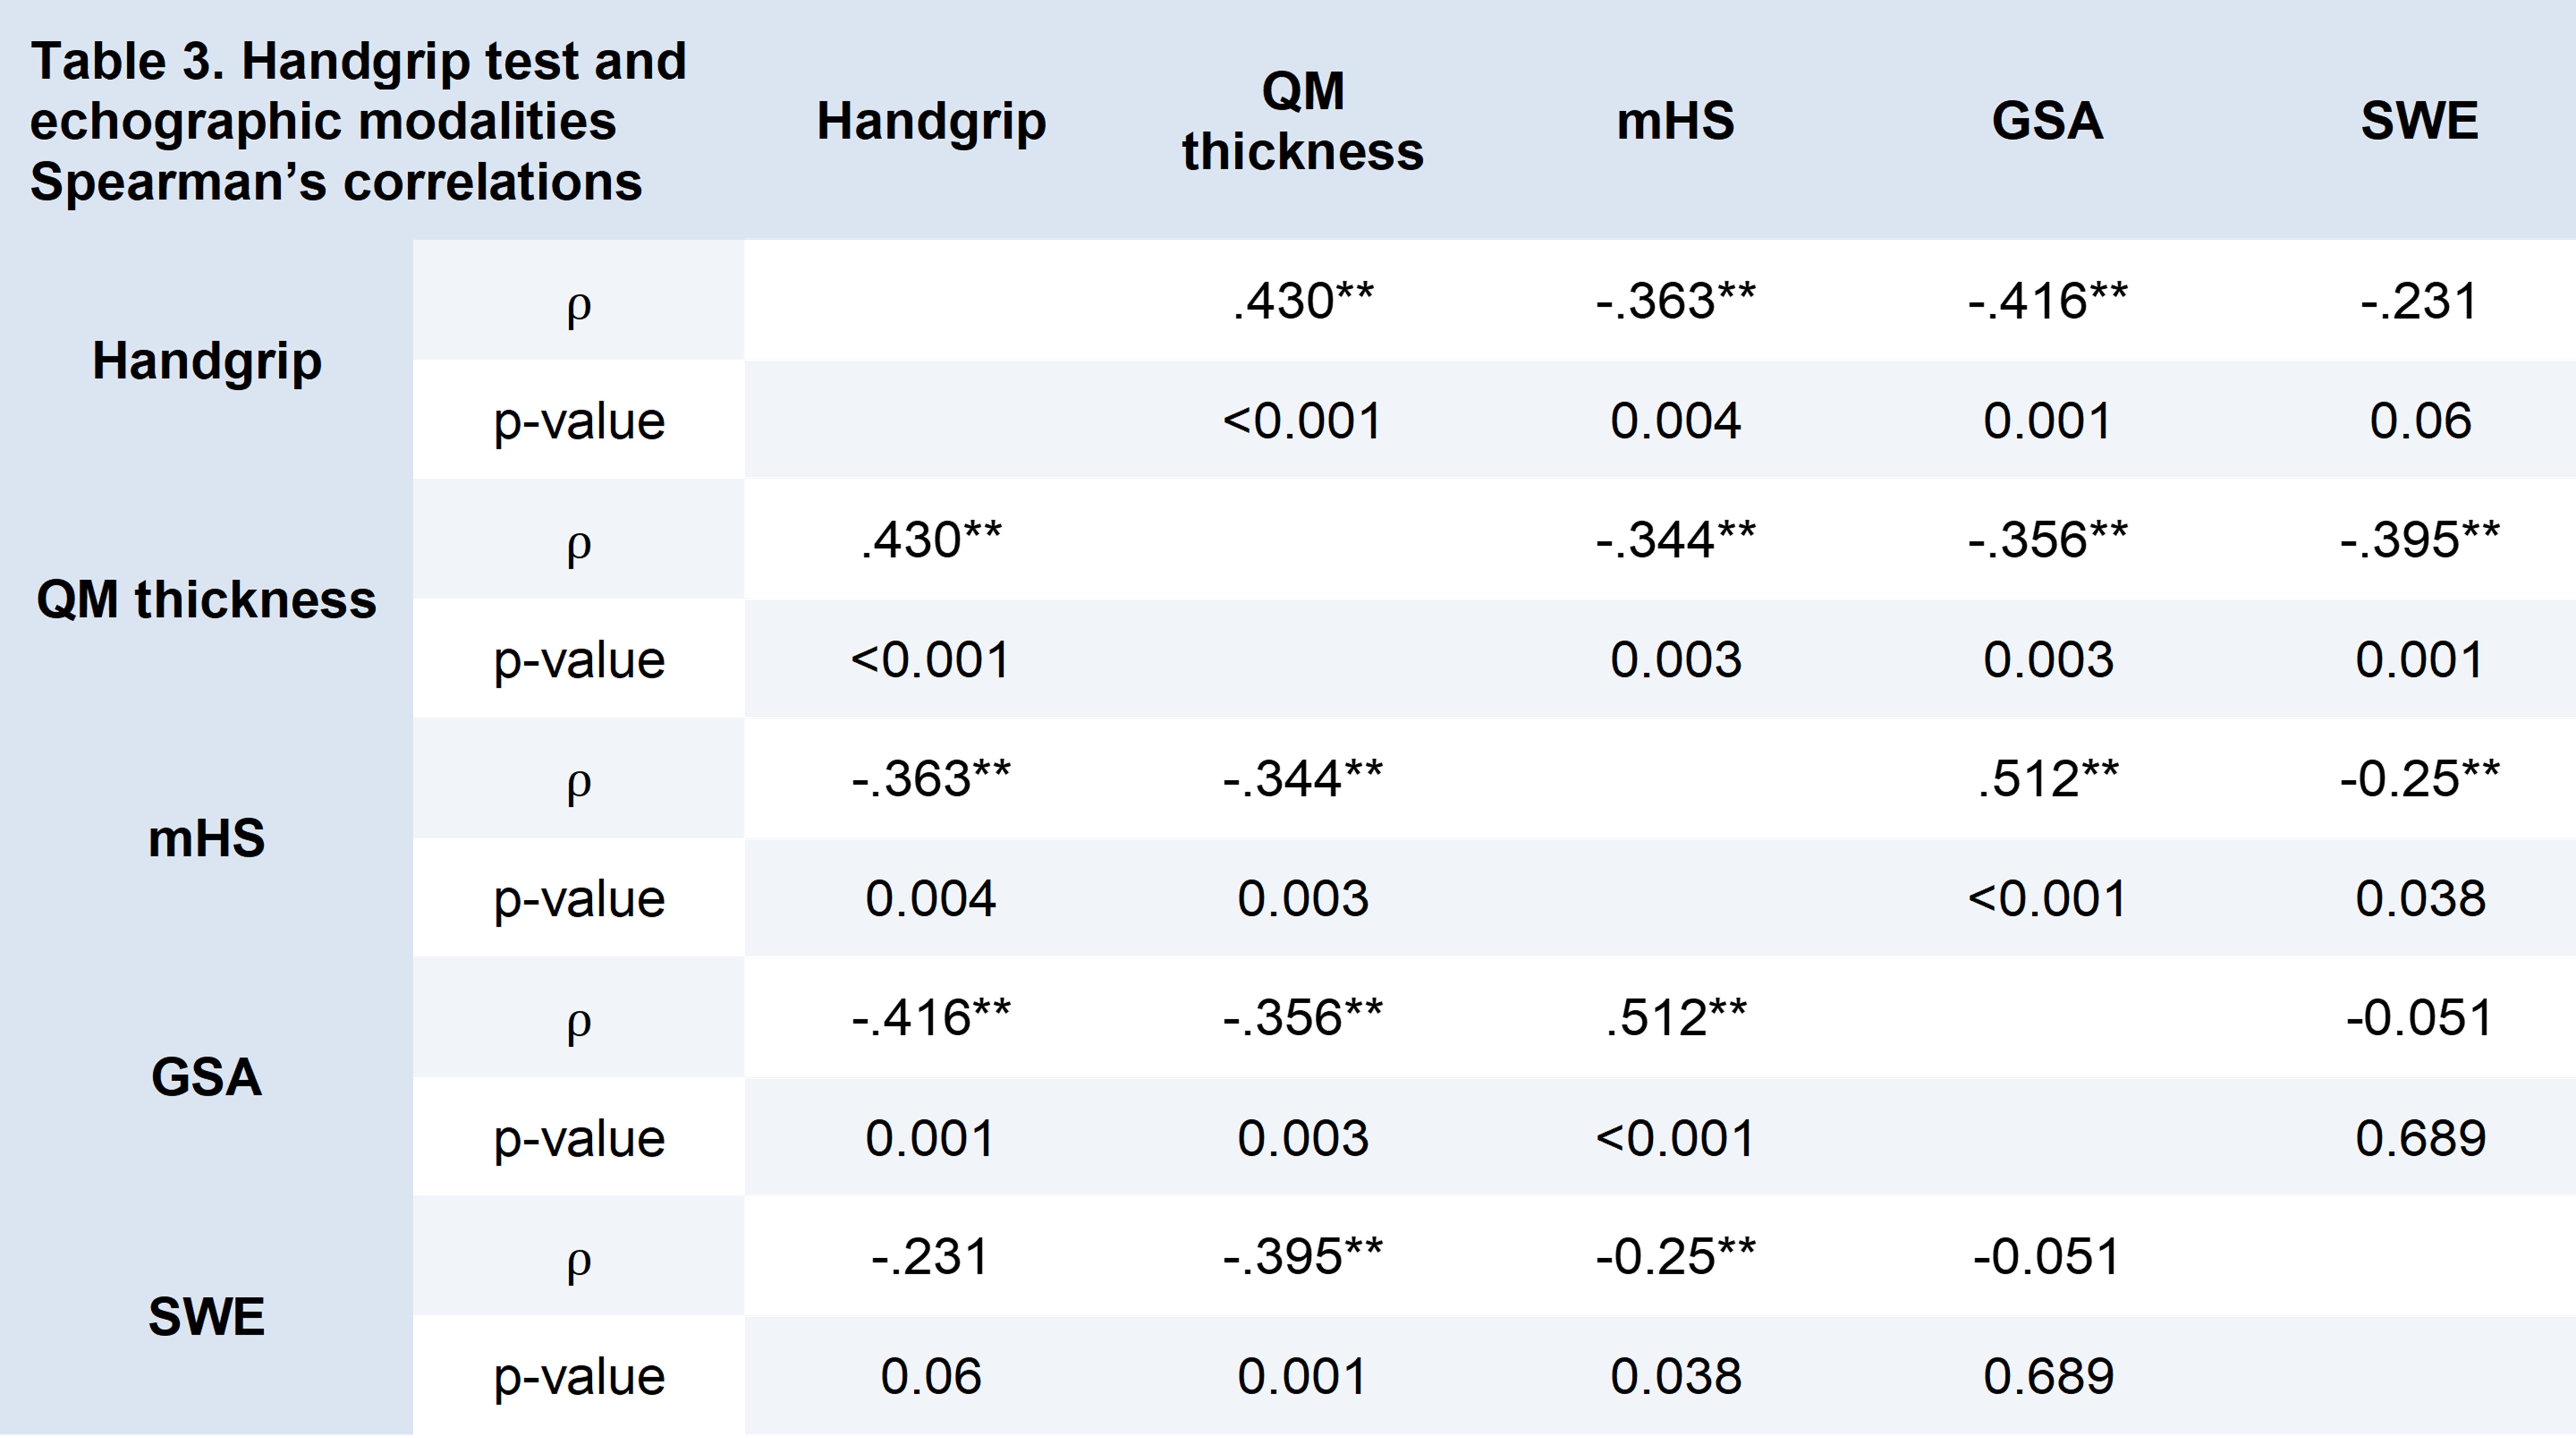
Task: Select the mHS column header
Action: [1675, 121]
